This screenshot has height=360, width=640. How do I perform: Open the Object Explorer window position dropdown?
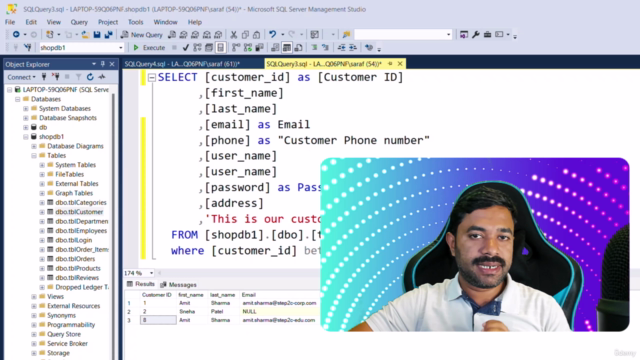(x=94, y=64)
